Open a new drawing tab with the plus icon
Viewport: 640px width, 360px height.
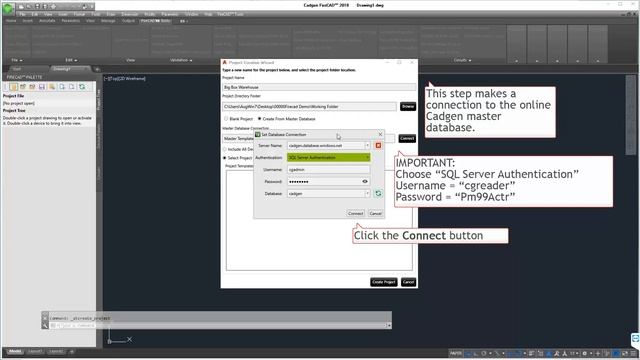point(97,69)
